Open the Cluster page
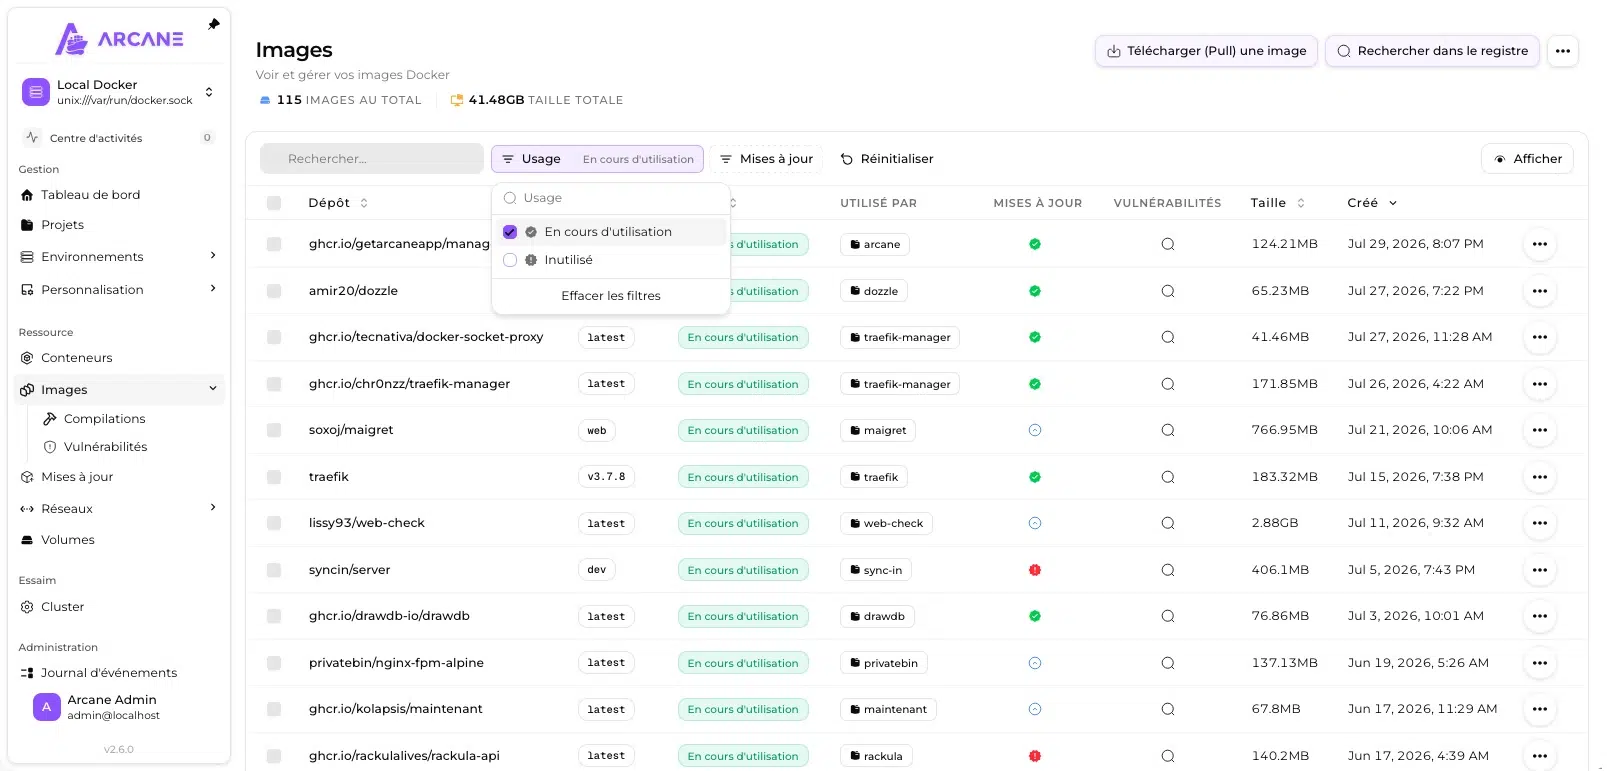1607x771 pixels. click(62, 607)
